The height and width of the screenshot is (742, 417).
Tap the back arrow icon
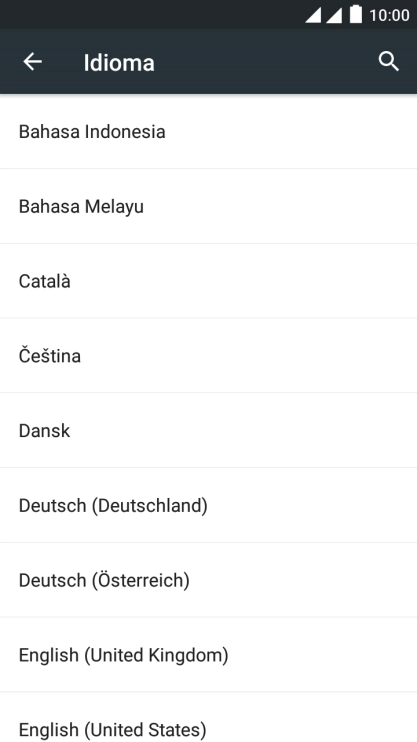click(33, 62)
